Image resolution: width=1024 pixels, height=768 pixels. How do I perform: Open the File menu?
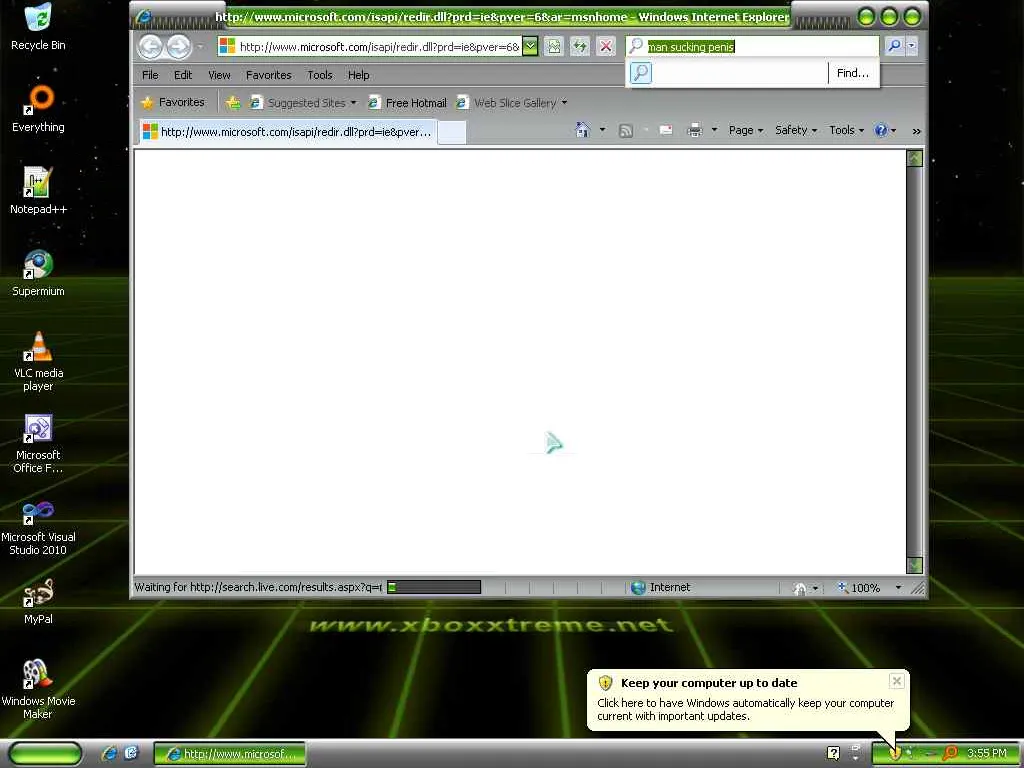coord(150,75)
